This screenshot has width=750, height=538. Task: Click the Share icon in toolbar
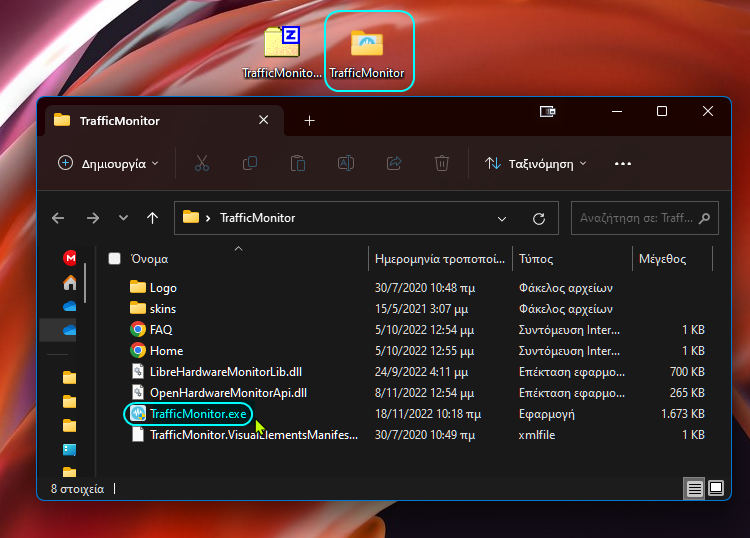[x=394, y=164]
